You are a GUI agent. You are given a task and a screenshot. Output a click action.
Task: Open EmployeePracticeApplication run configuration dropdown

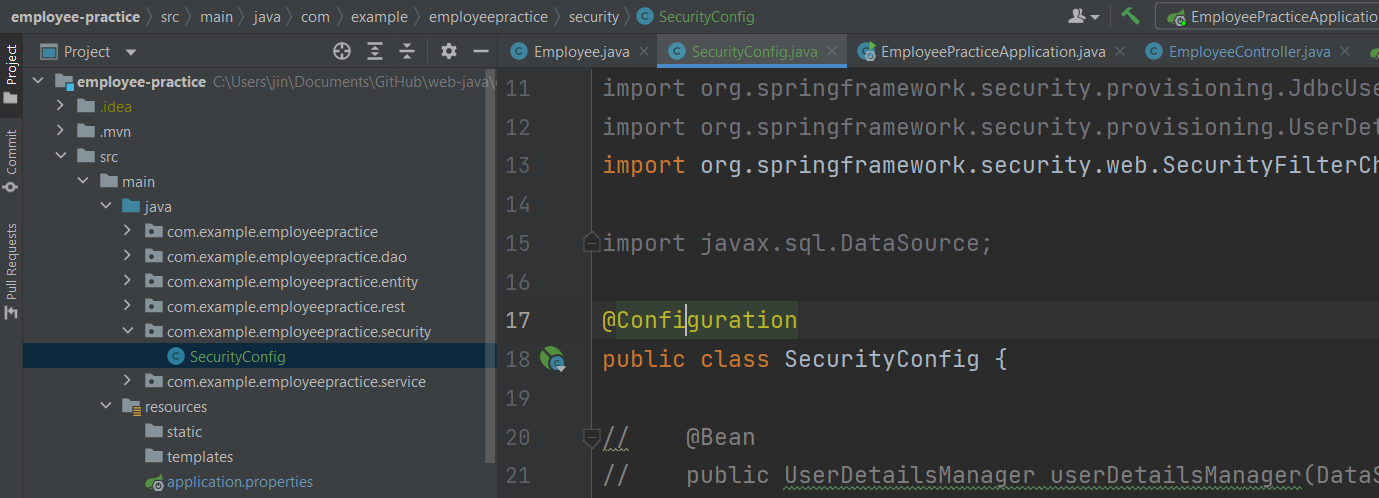(1270, 16)
